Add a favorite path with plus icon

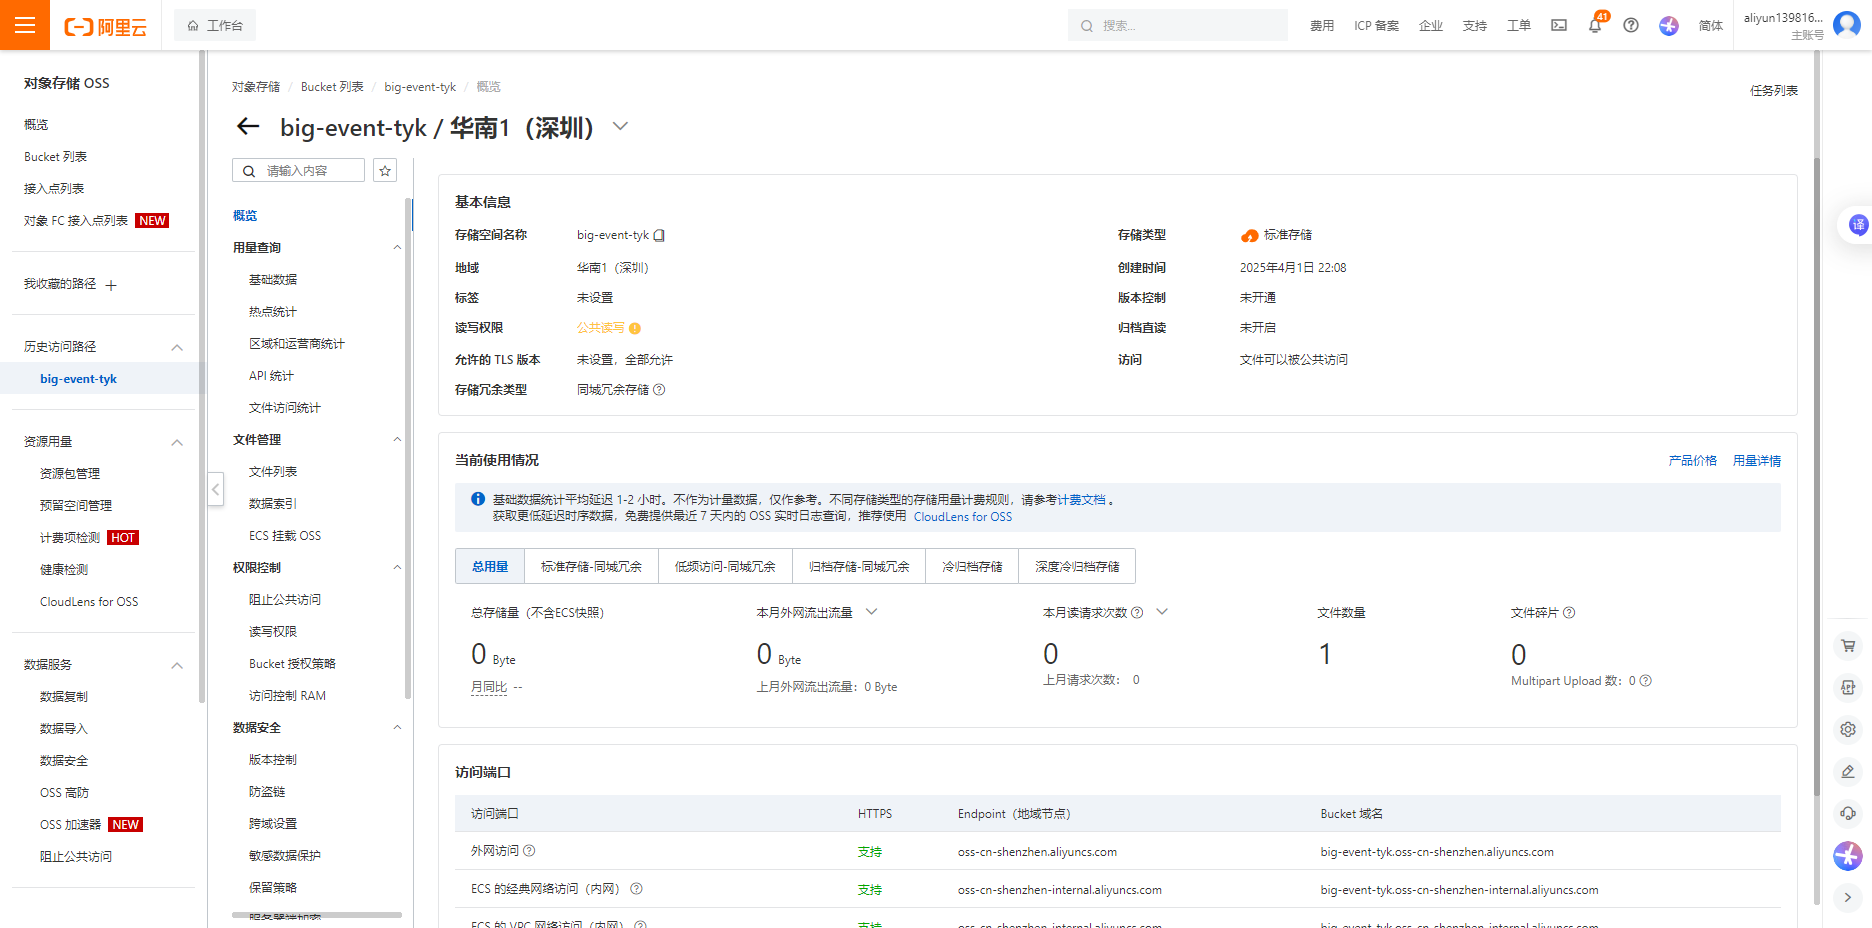tap(111, 285)
